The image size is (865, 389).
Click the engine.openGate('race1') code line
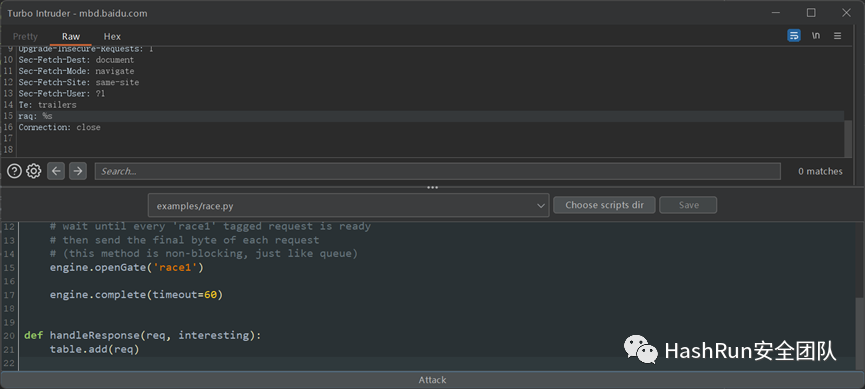(127, 268)
